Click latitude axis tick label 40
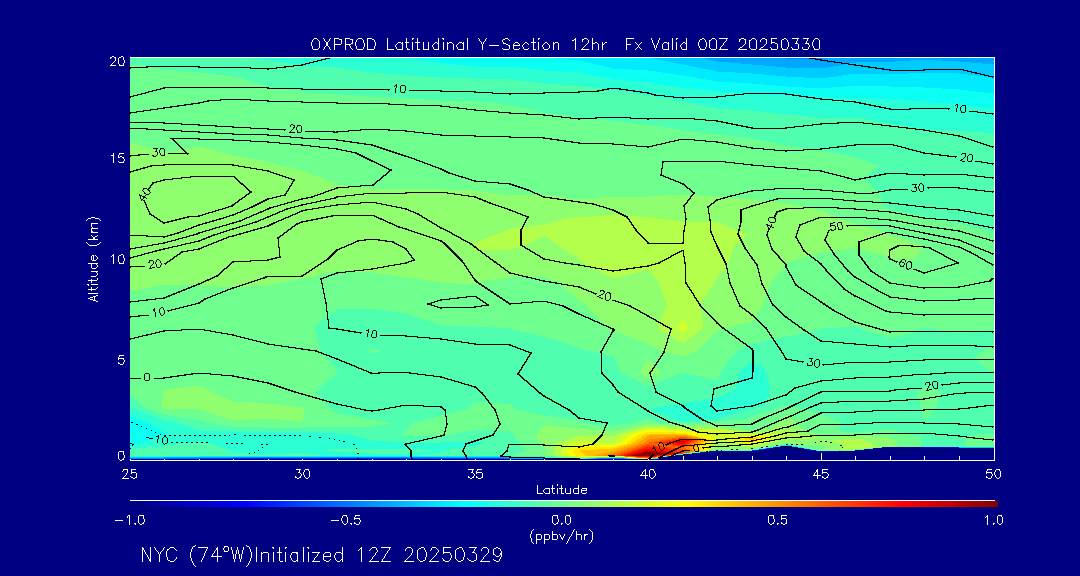 pos(648,474)
